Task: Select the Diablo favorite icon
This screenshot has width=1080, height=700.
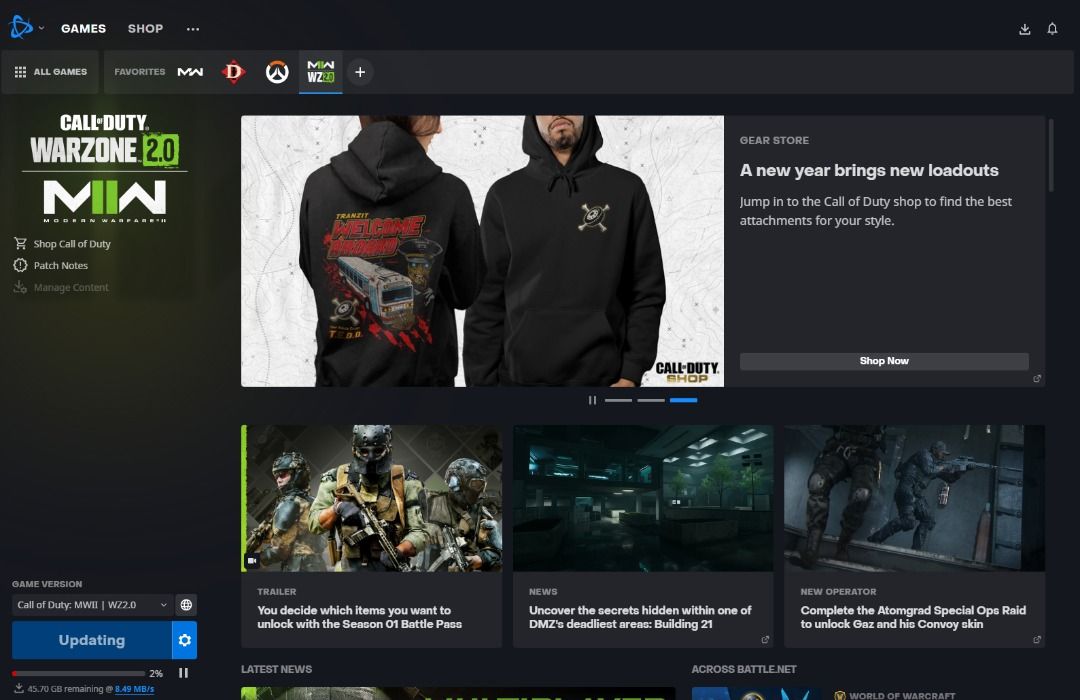Action: click(x=233, y=72)
